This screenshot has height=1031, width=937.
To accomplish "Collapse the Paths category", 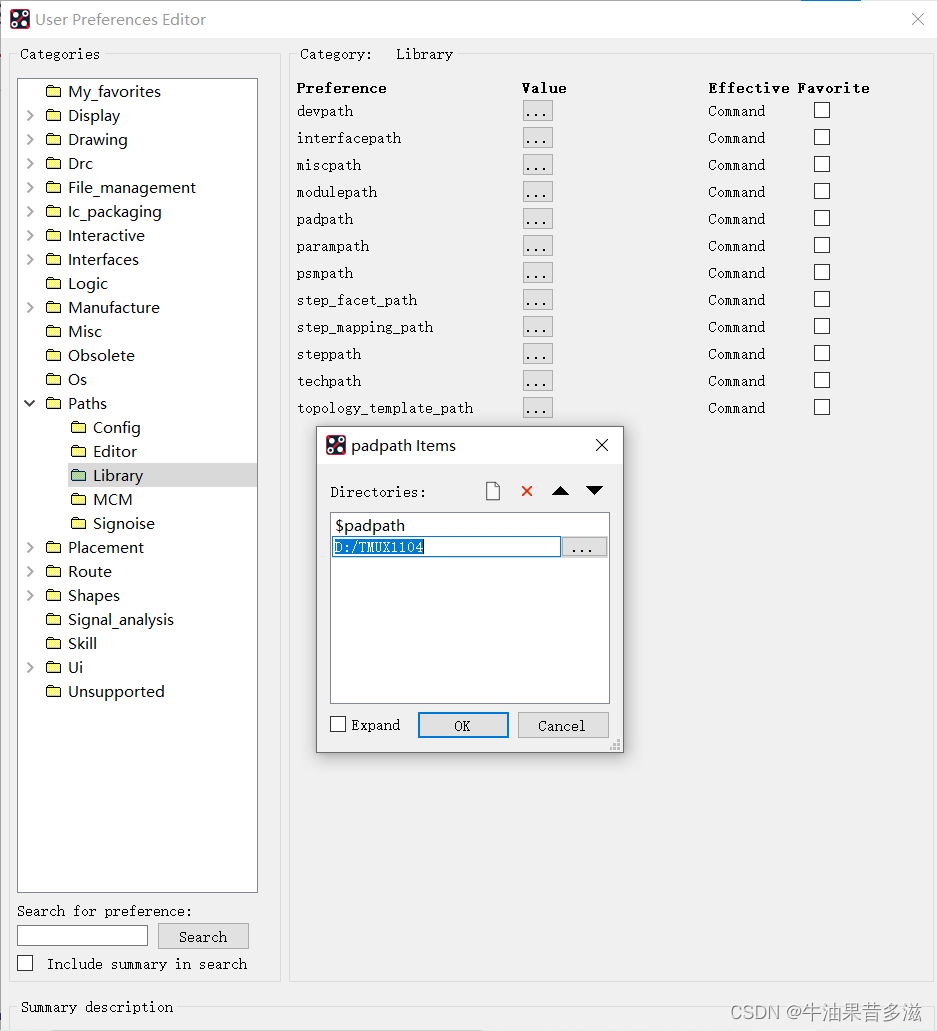I will pos(30,404).
